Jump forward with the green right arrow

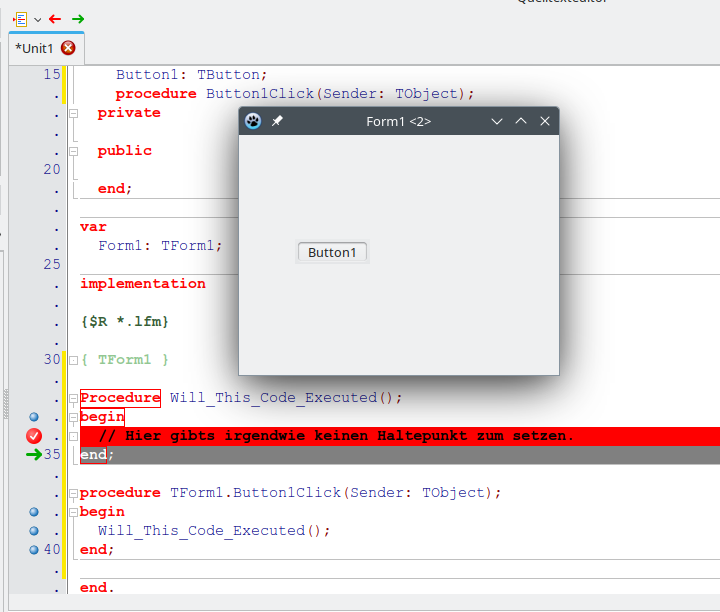(78, 19)
